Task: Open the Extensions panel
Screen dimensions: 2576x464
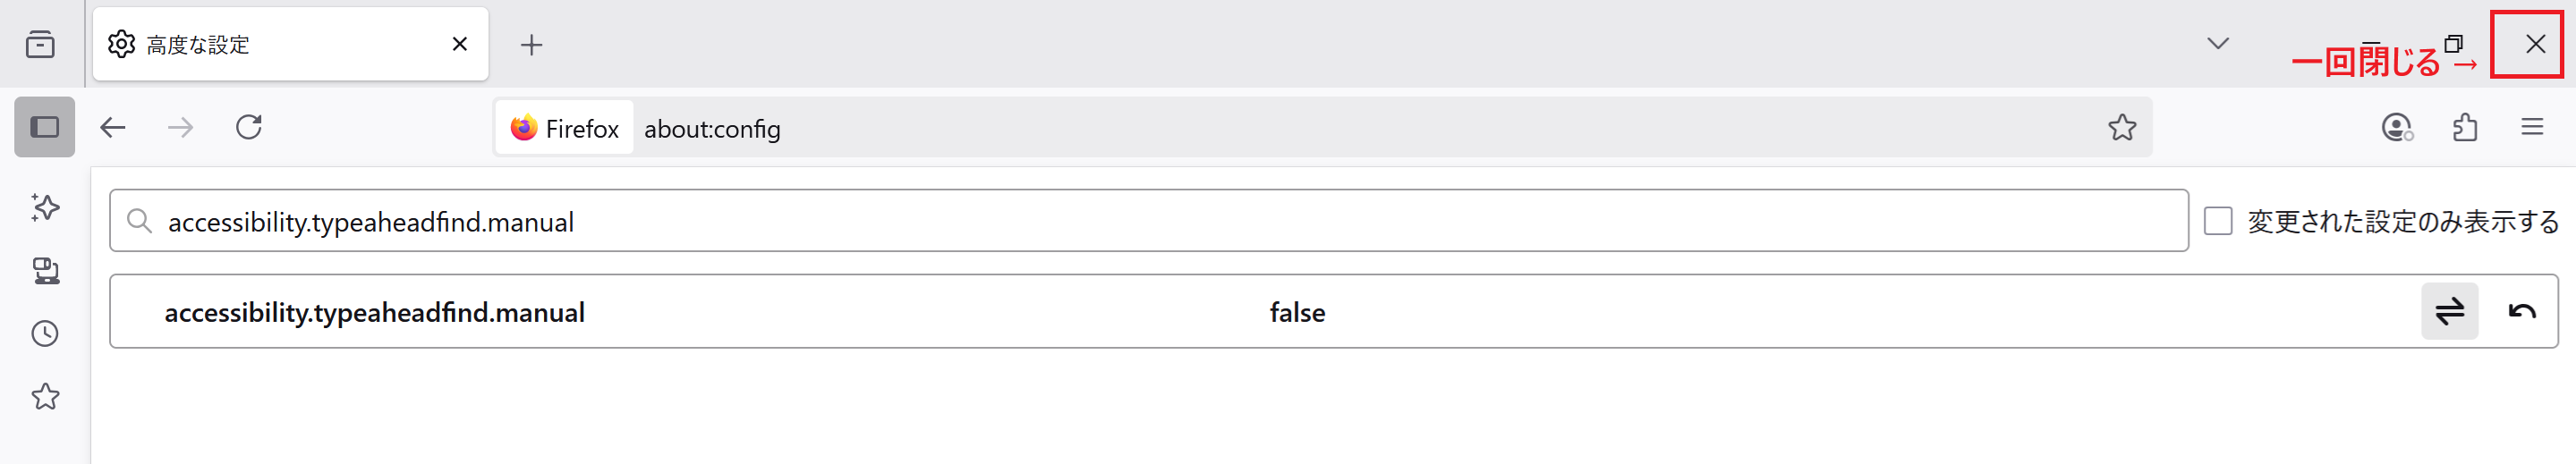Action: 2465,127
